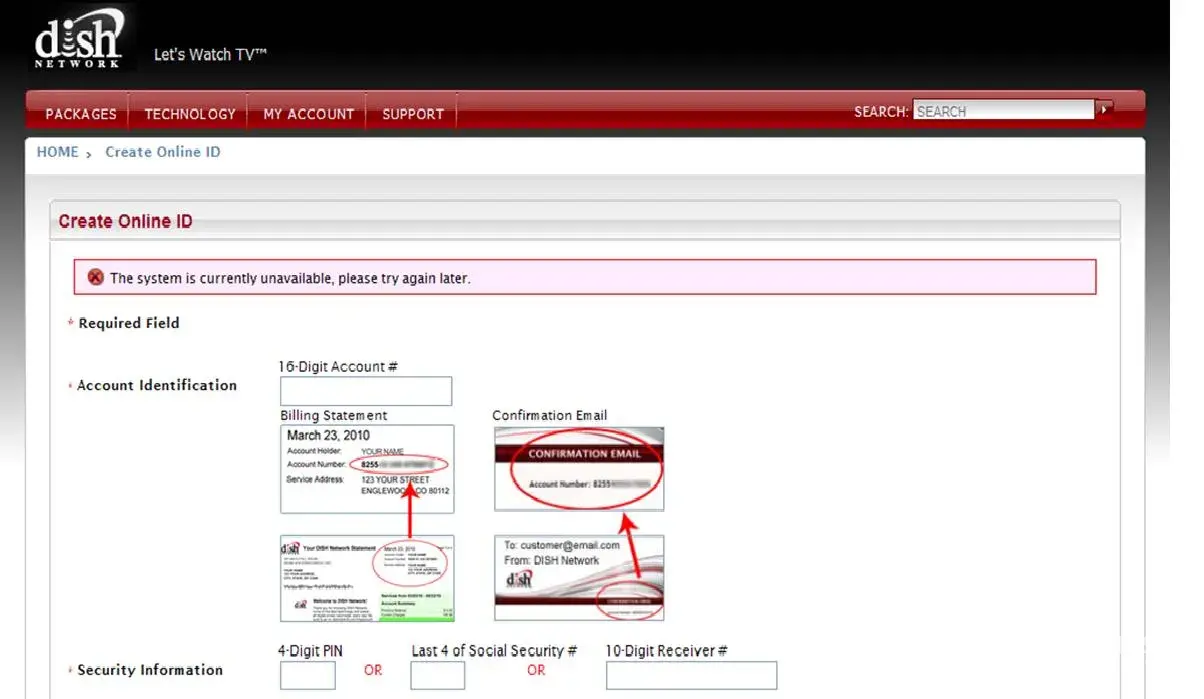This screenshot has height=699, width=1204.
Task: Click the 4-Digit PIN field
Action: [307, 675]
